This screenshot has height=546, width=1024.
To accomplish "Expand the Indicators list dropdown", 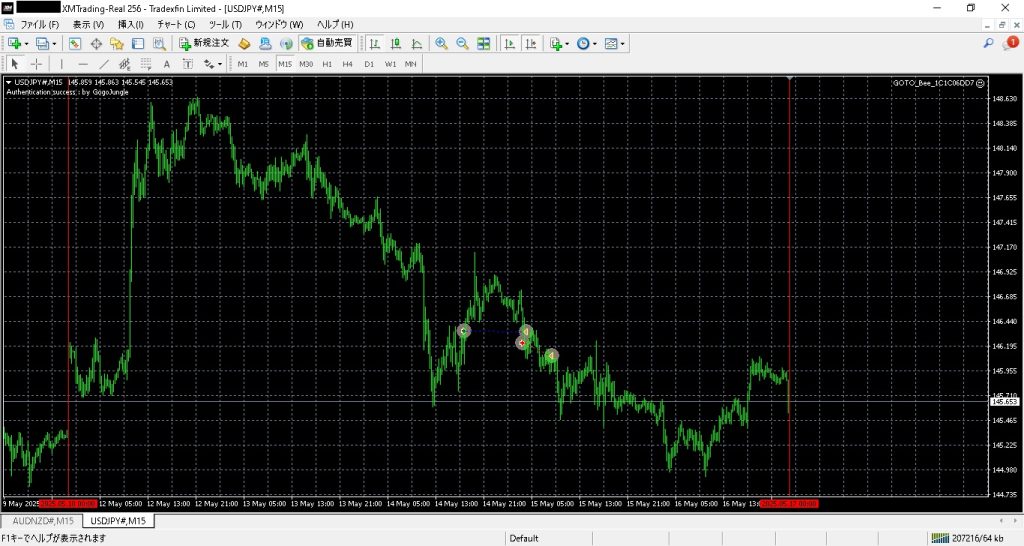I will tap(568, 43).
